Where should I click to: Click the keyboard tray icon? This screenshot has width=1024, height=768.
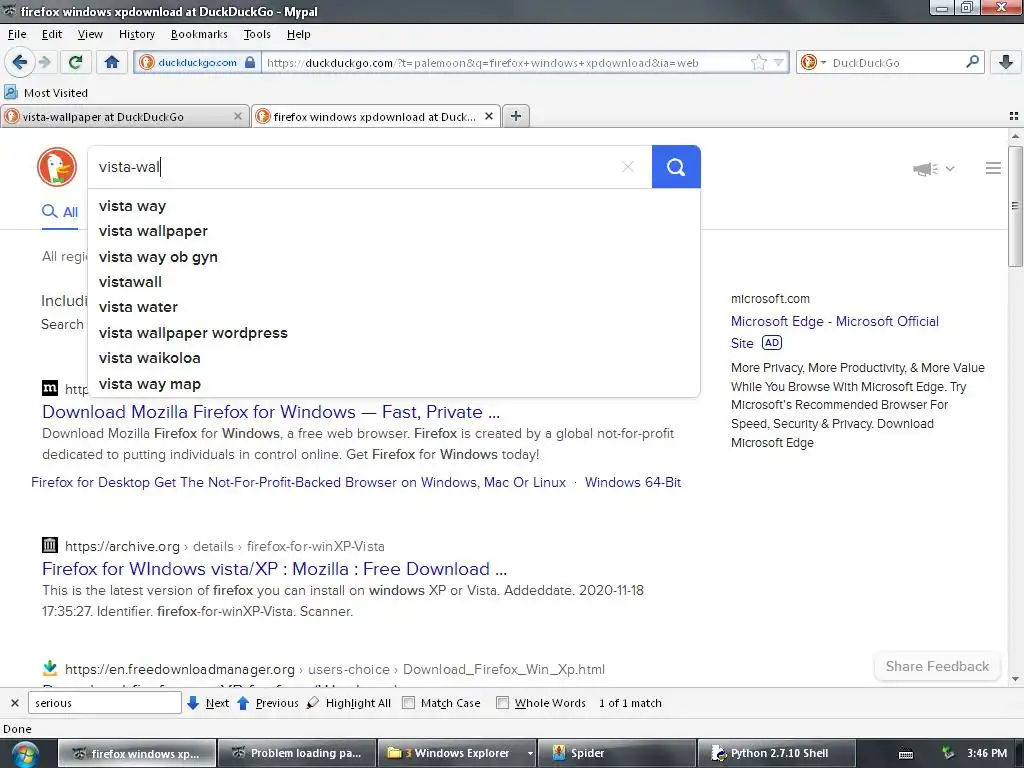click(x=906, y=754)
